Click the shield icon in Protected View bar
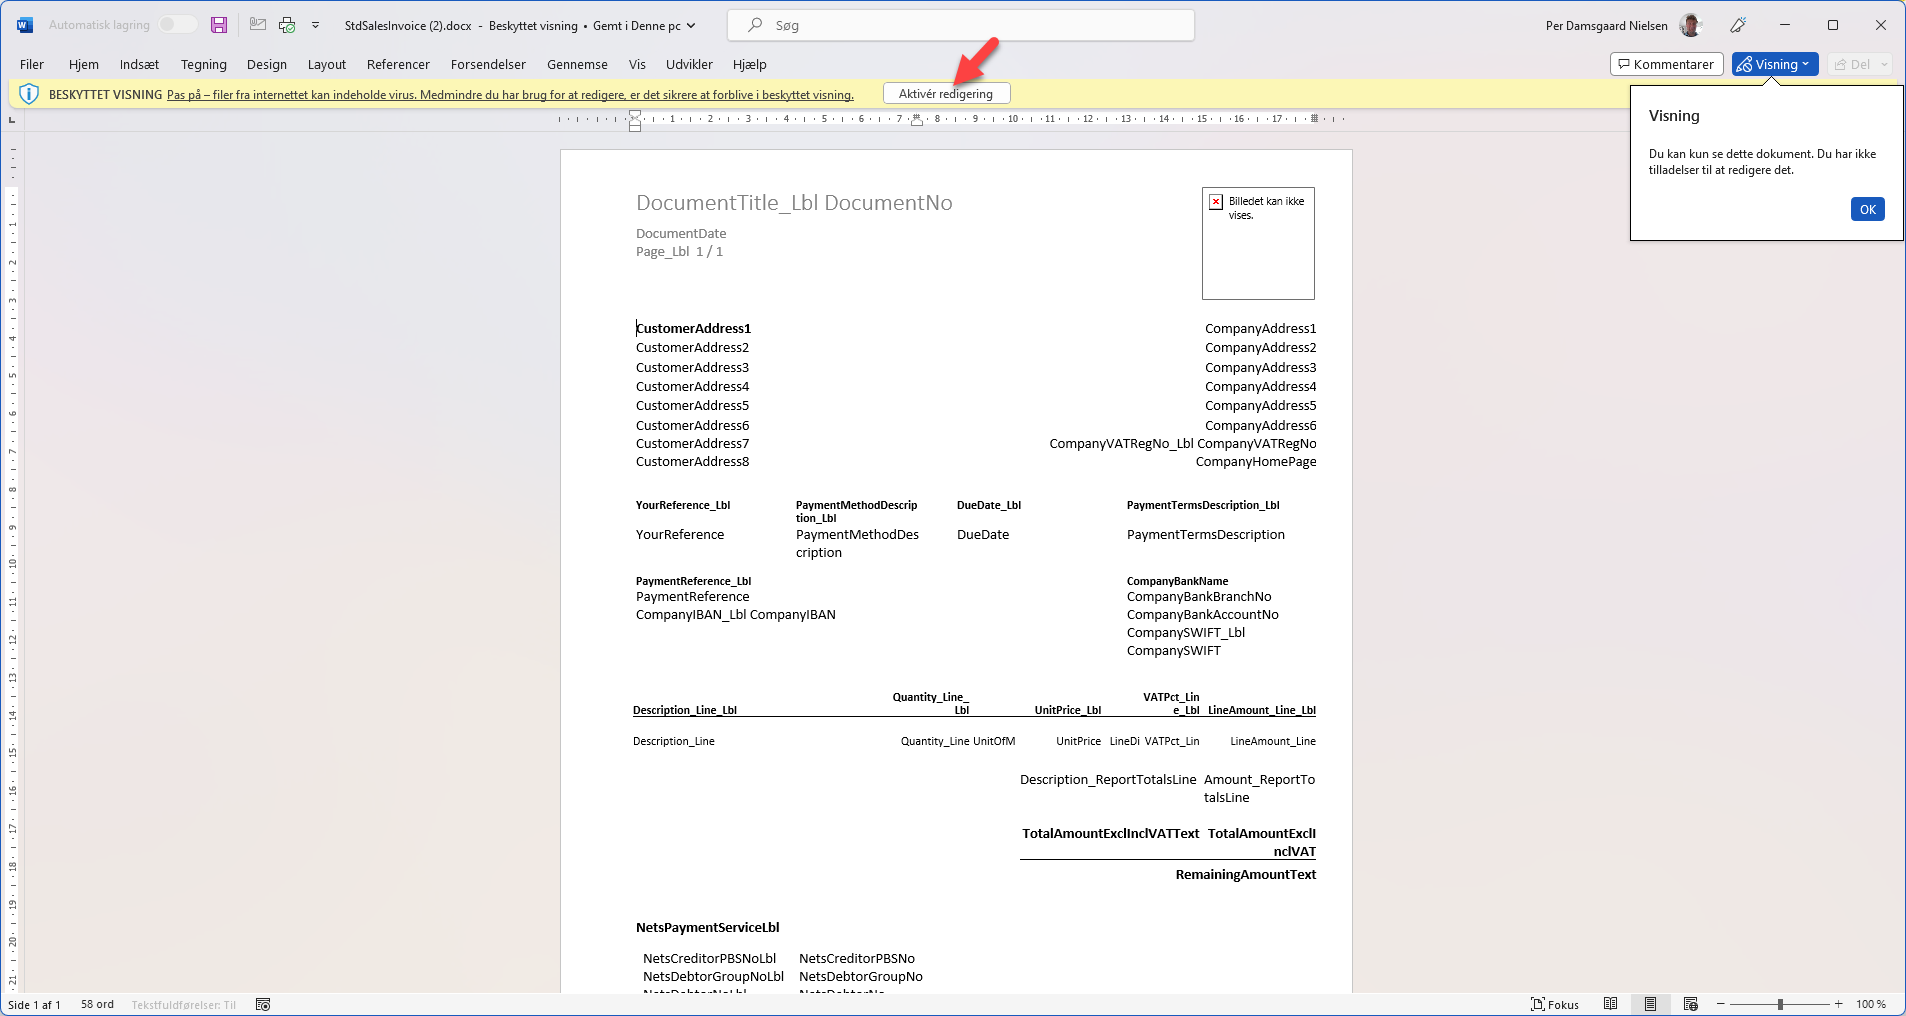The height and width of the screenshot is (1016, 1906). 29,94
